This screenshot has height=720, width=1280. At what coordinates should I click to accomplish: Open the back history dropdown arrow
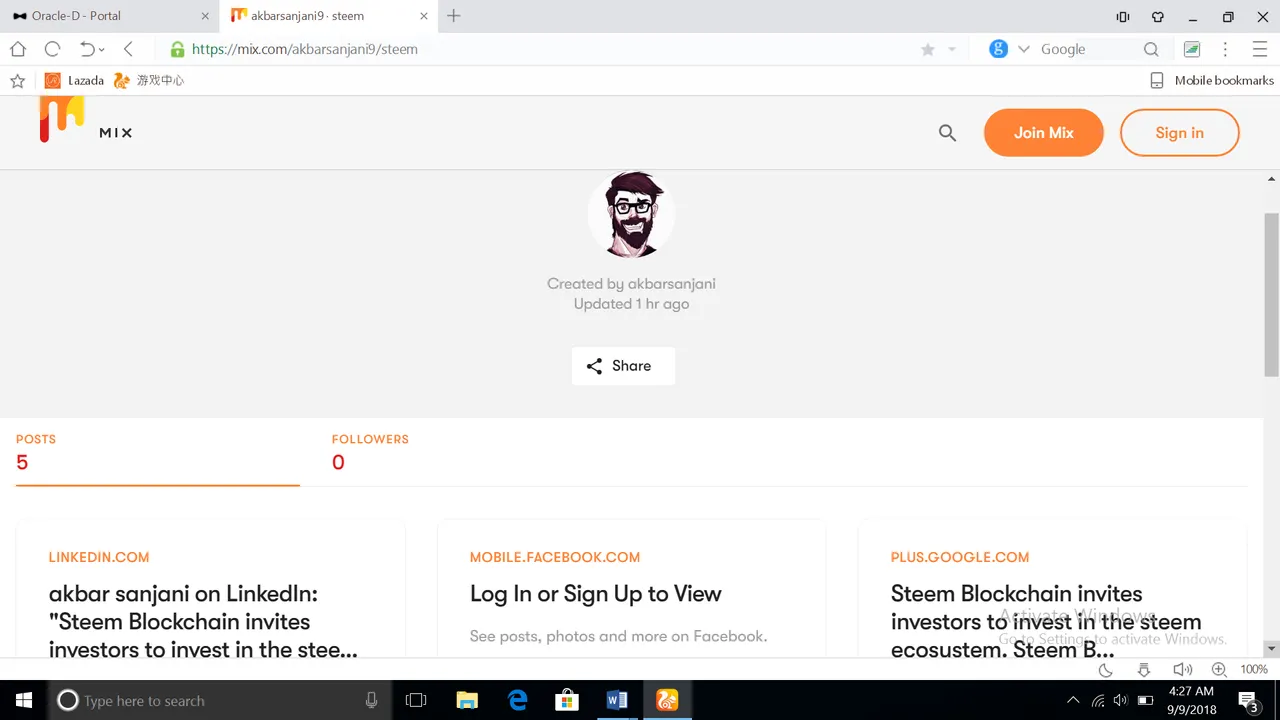[x=102, y=50]
